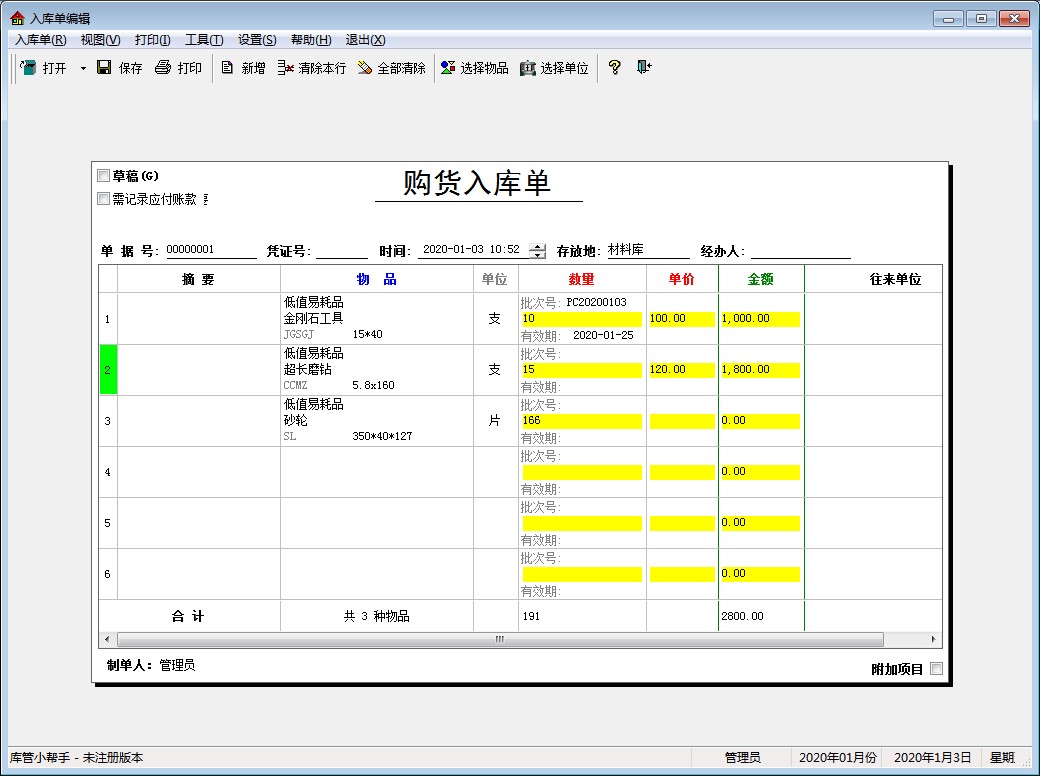Tick the 需记录应付账款 checkbox

pos(103,199)
